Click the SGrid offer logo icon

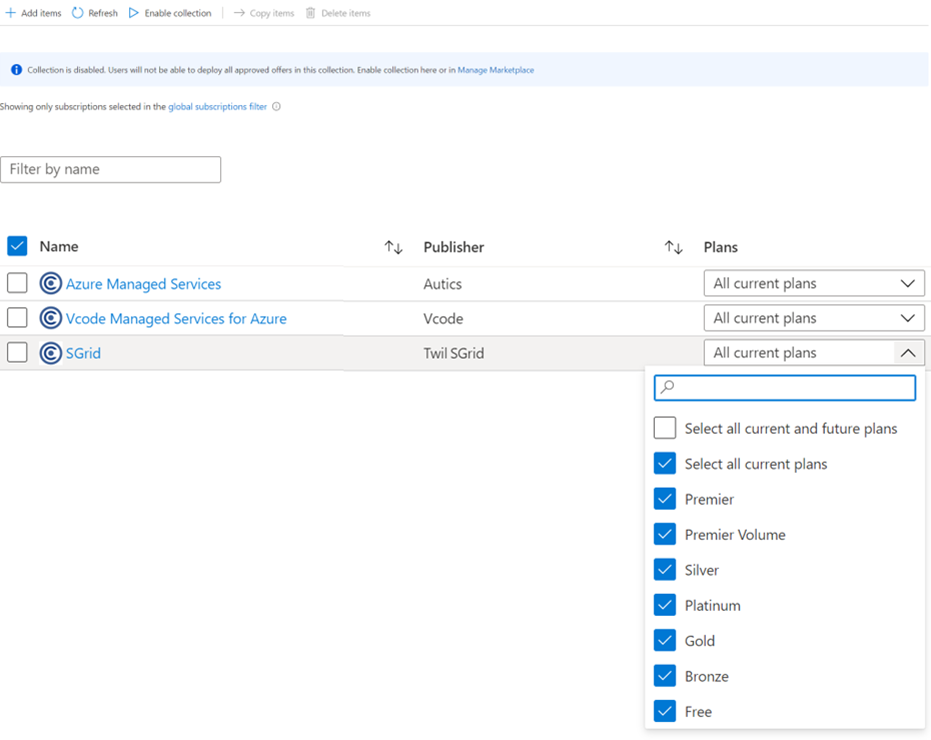51,353
